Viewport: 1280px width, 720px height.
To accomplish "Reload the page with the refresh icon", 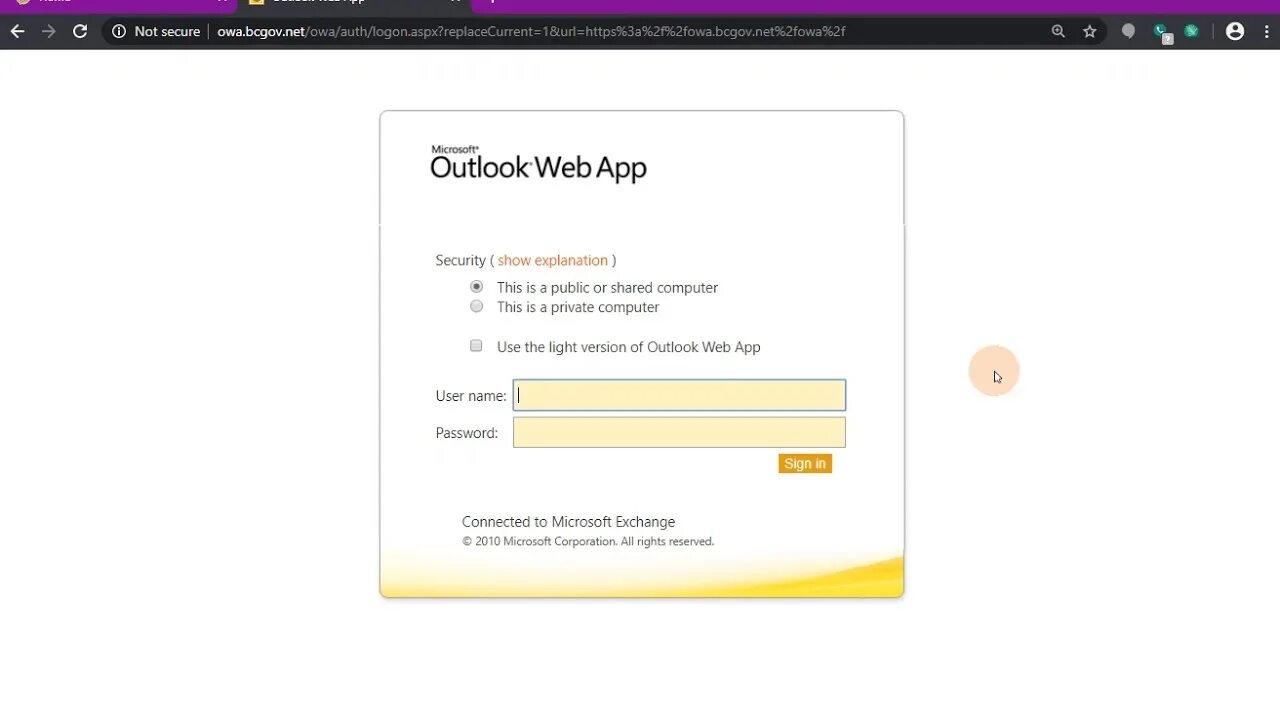I will [80, 31].
